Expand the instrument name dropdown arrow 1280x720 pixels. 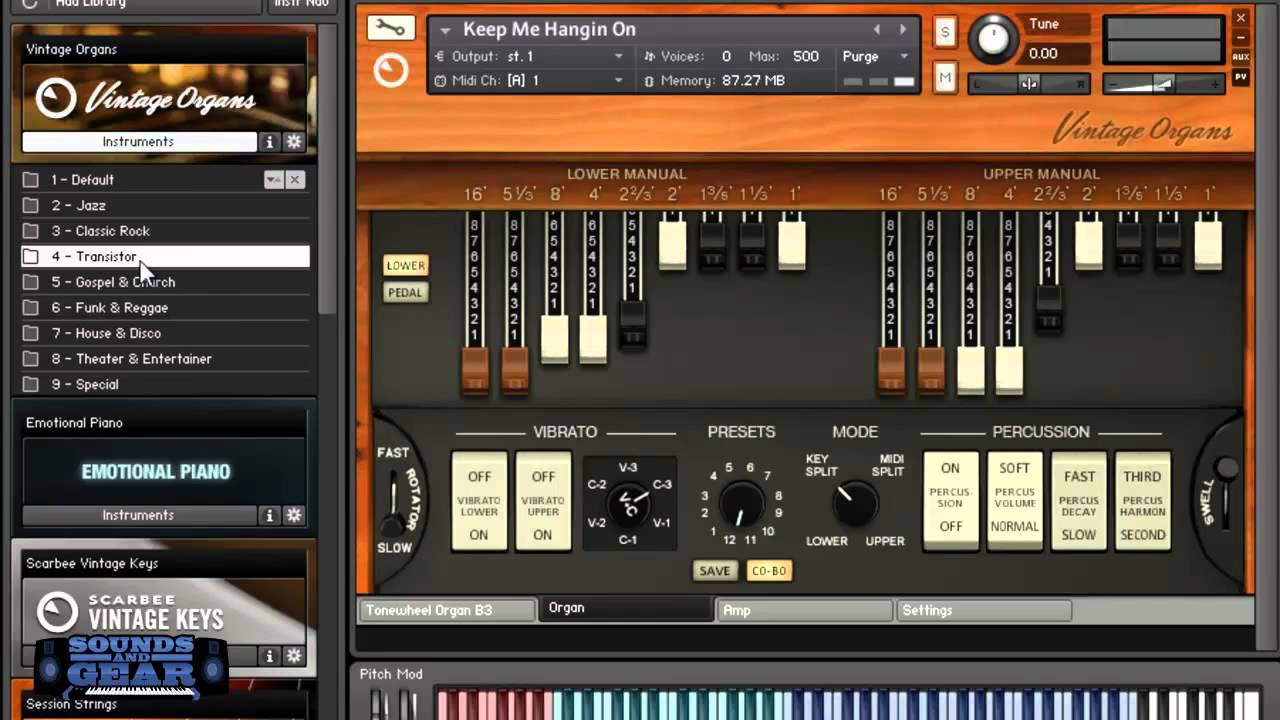click(x=445, y=30)
